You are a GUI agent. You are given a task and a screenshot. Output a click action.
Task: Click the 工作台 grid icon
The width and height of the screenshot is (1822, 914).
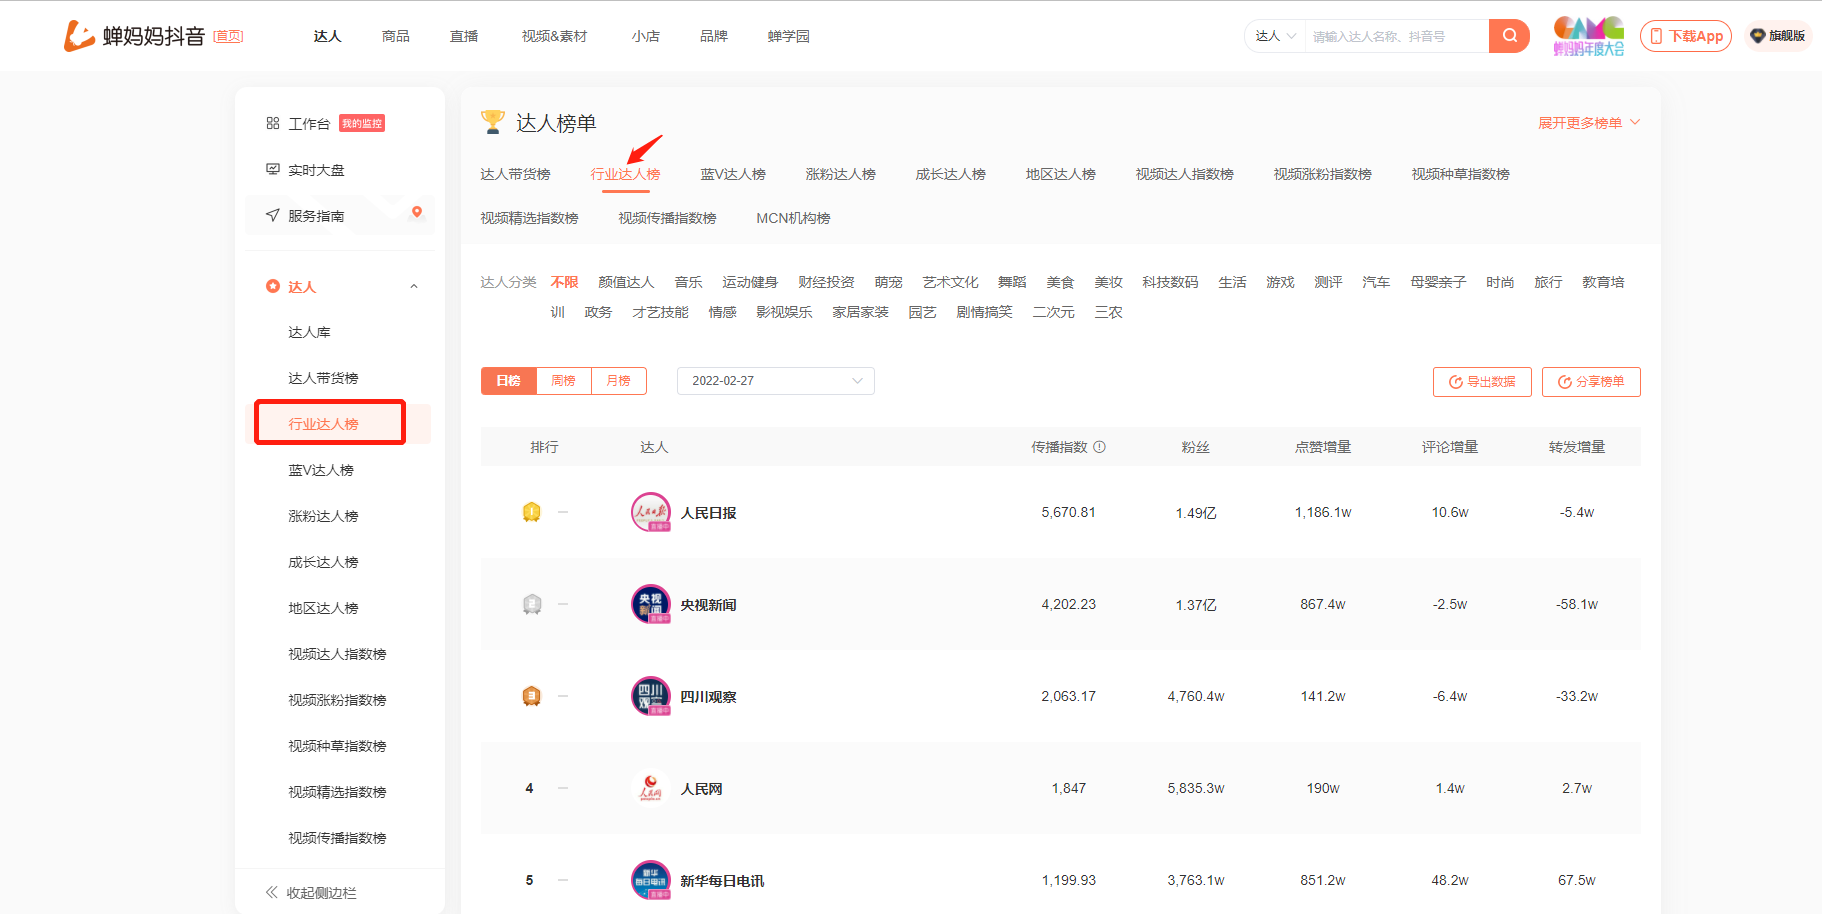[272, 124]
